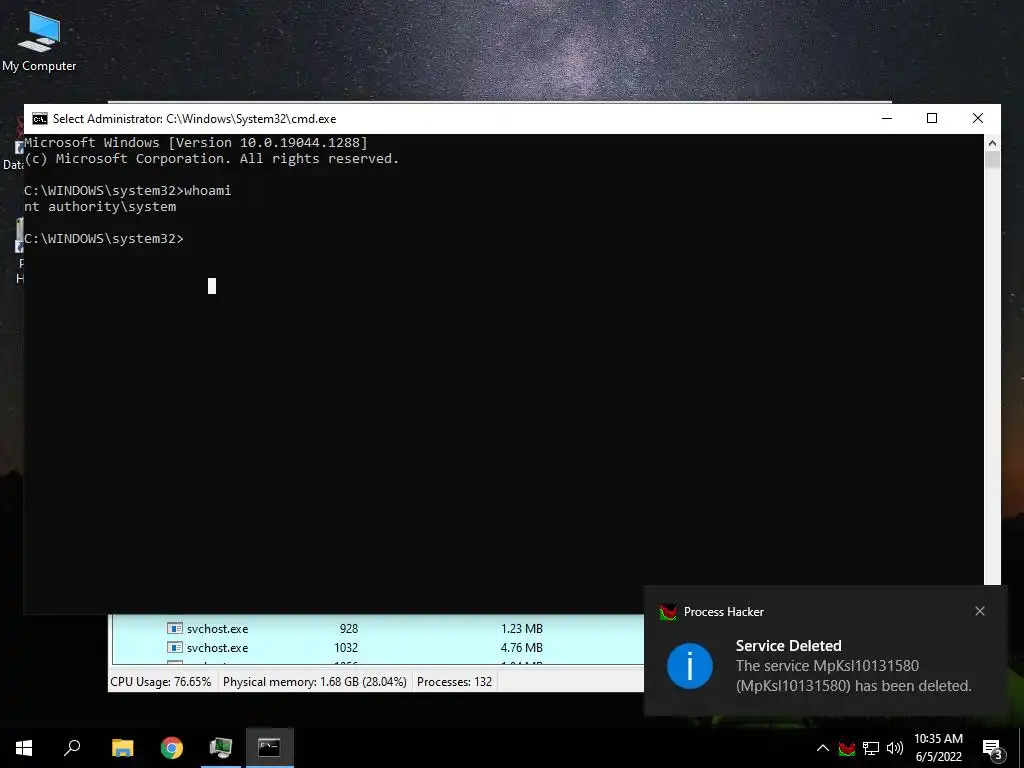Click the whoami command line
The height and width of the screenshot is (768, 1024).
(127, 191)
